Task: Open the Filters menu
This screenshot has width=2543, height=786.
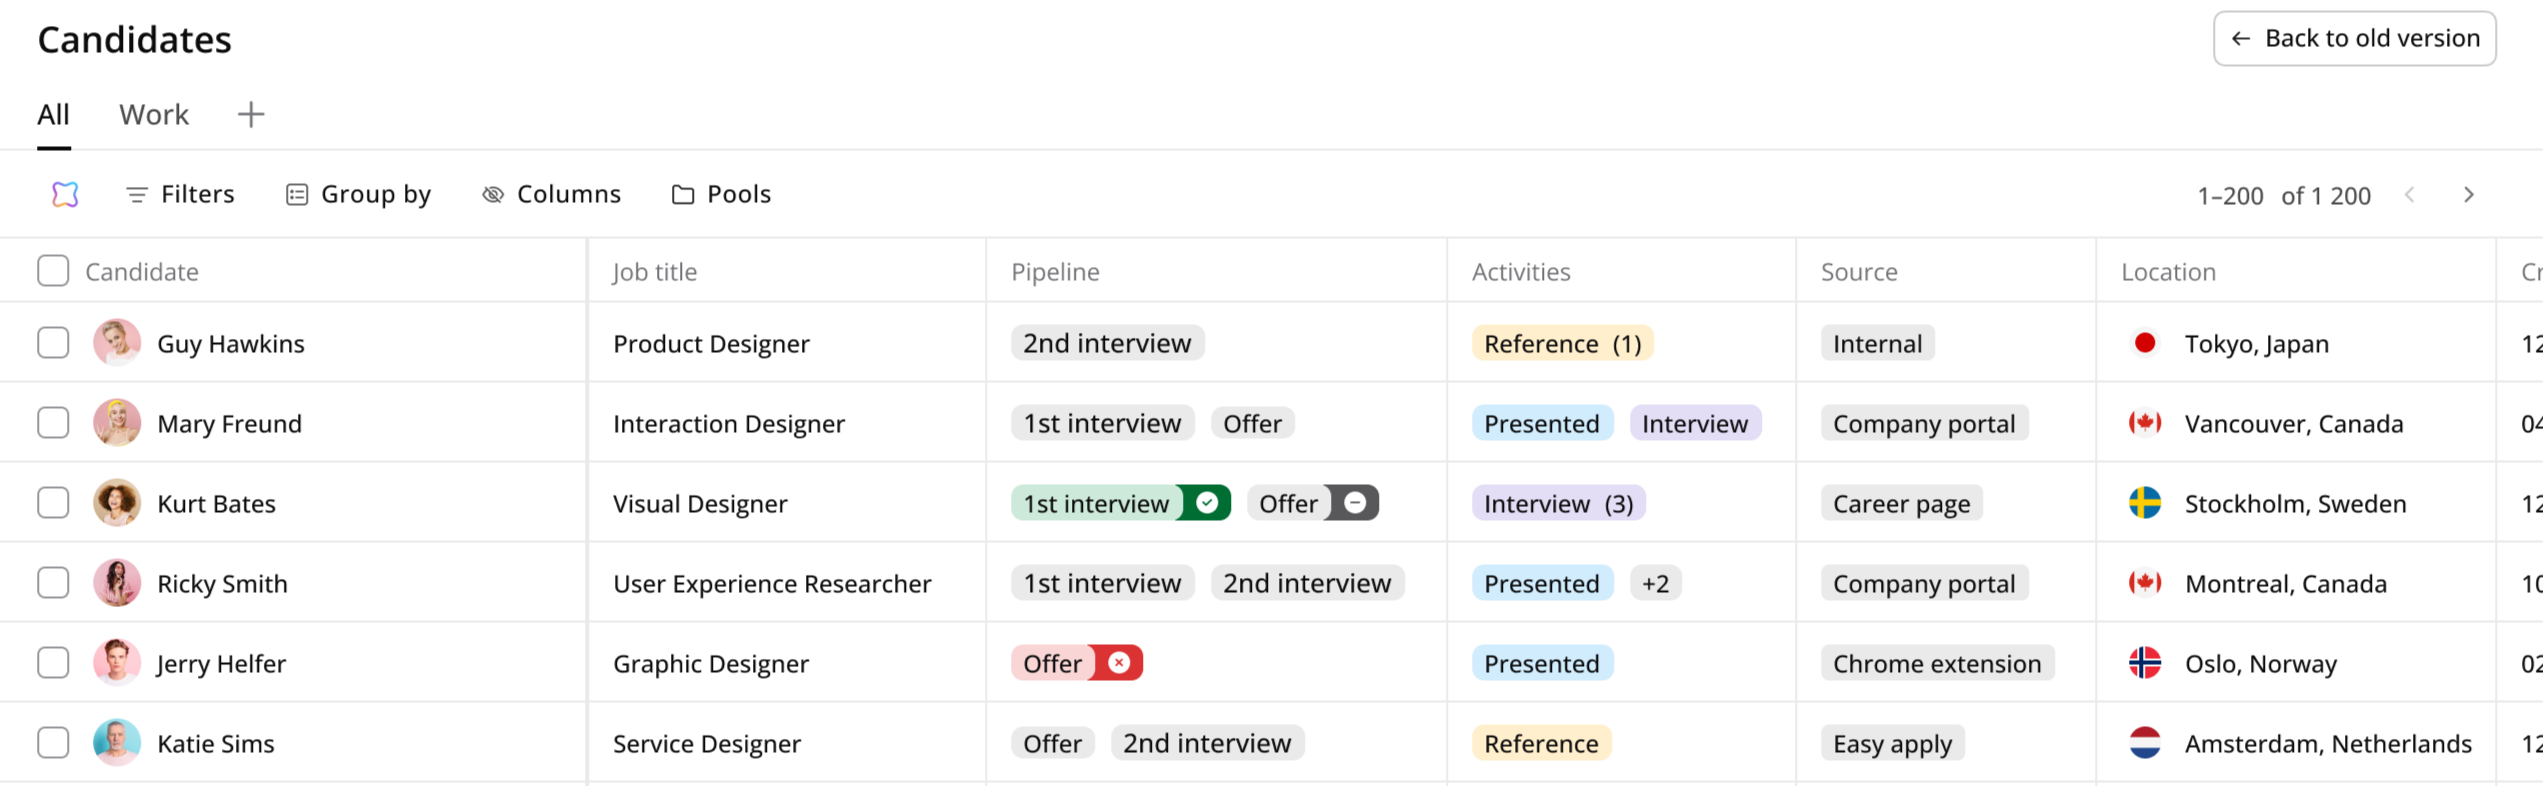Action: 180,194
